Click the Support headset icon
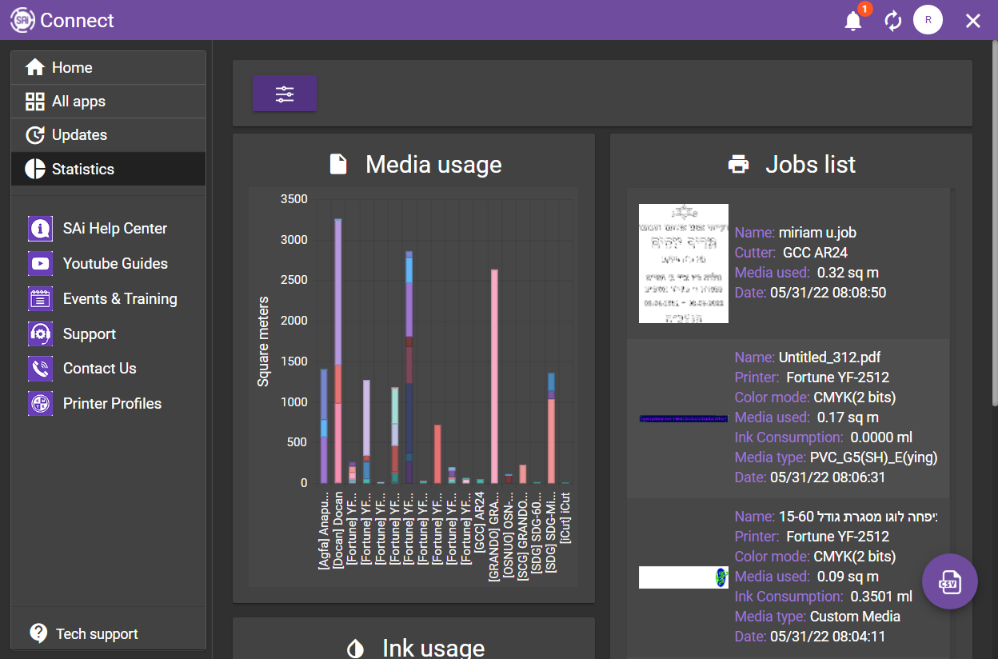This screenshot has width=998, height=659. (x=41, y=334)
